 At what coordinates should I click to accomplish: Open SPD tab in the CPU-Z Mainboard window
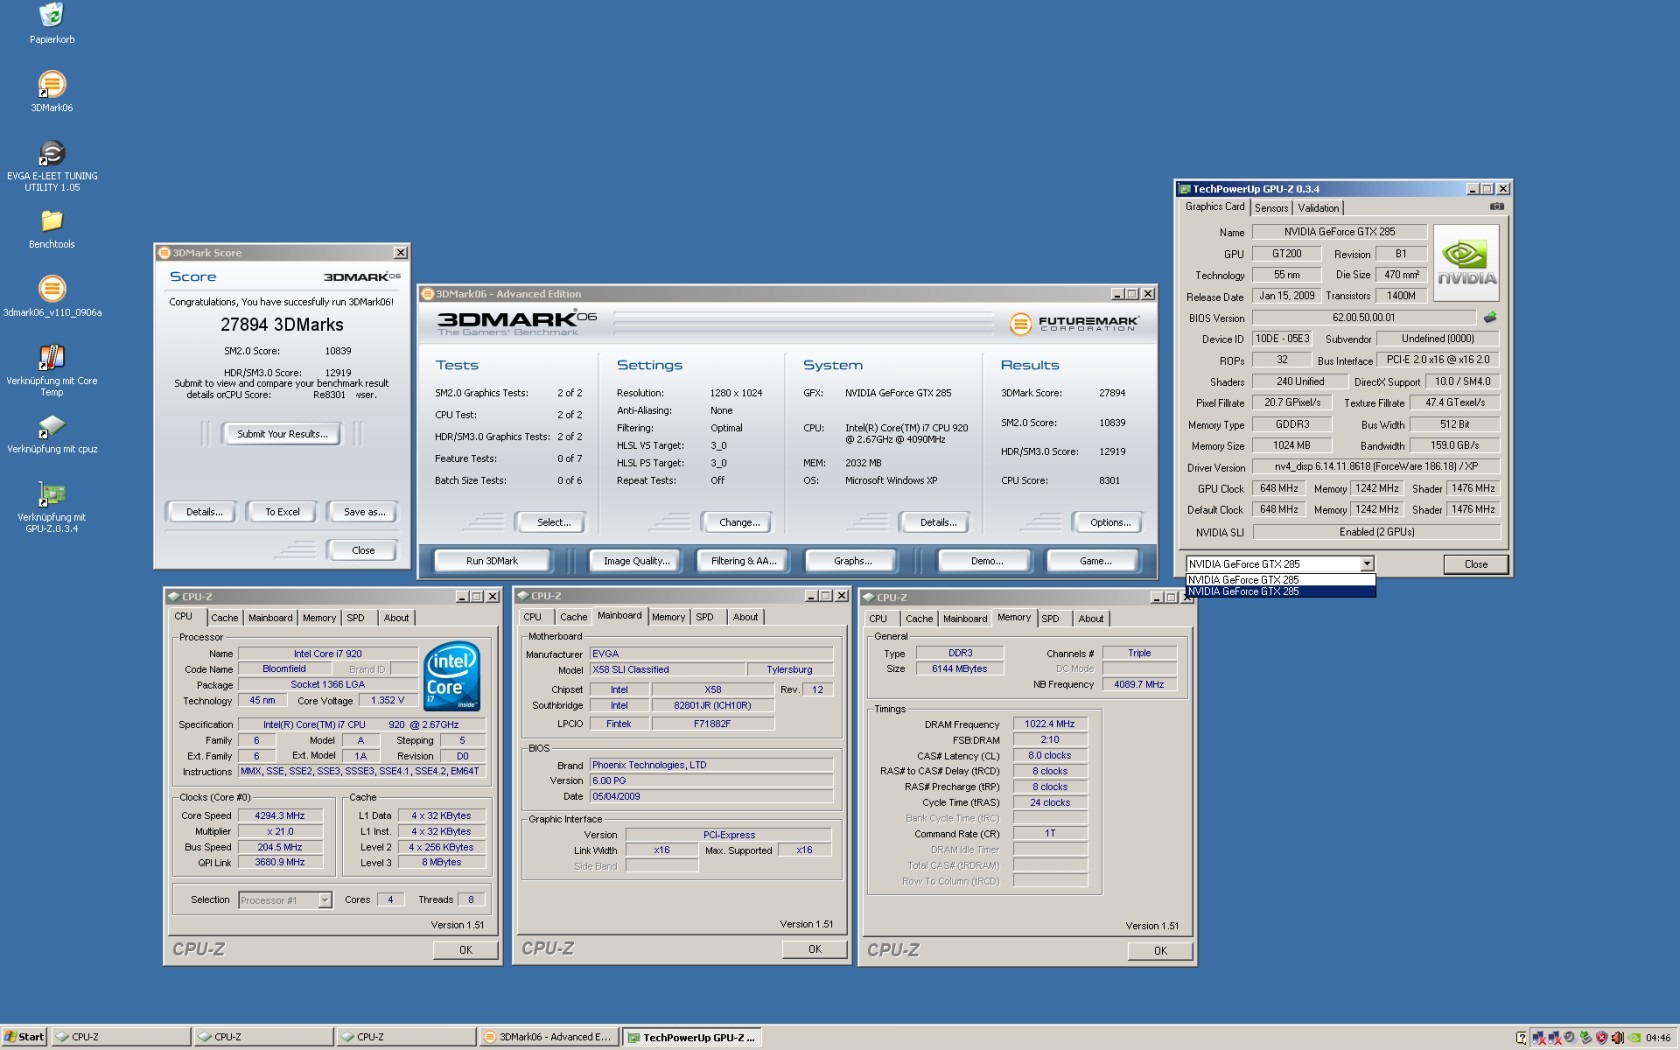click(x=705, y=617)
